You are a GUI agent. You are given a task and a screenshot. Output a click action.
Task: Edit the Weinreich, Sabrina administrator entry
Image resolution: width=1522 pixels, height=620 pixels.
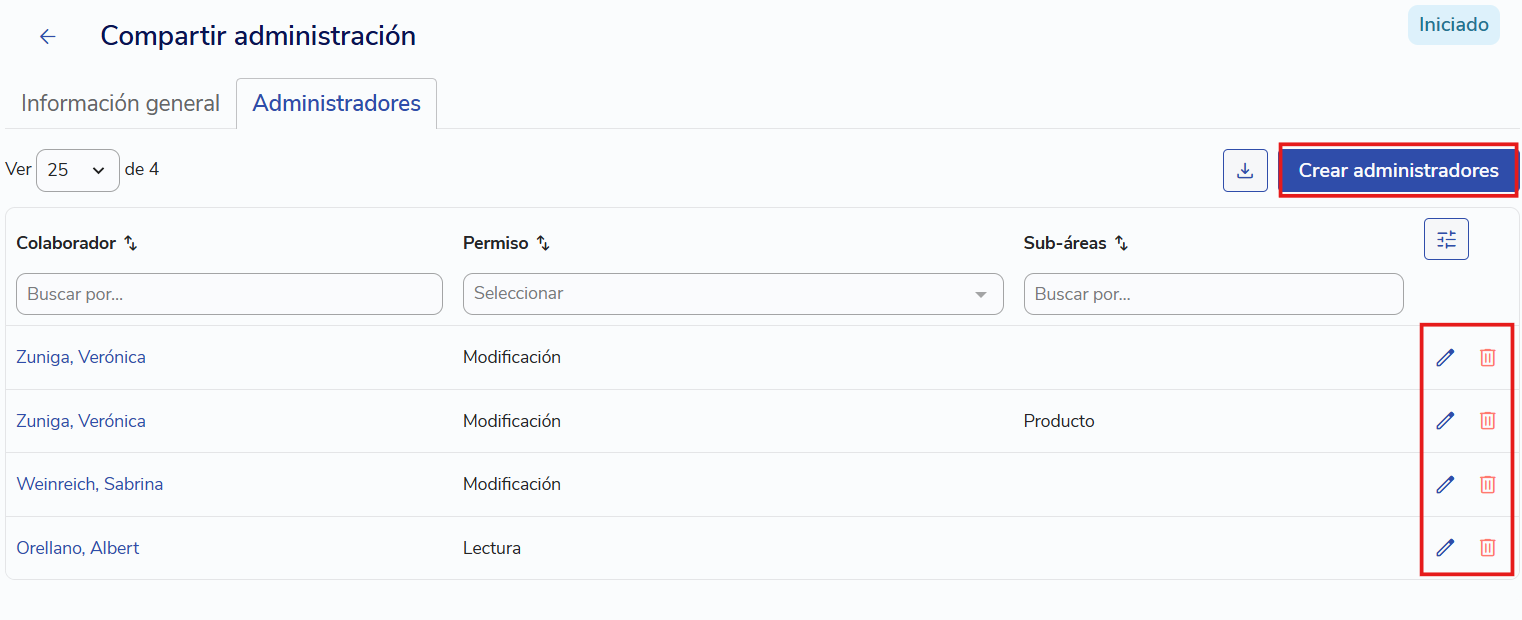click(x=1445, y=484)
